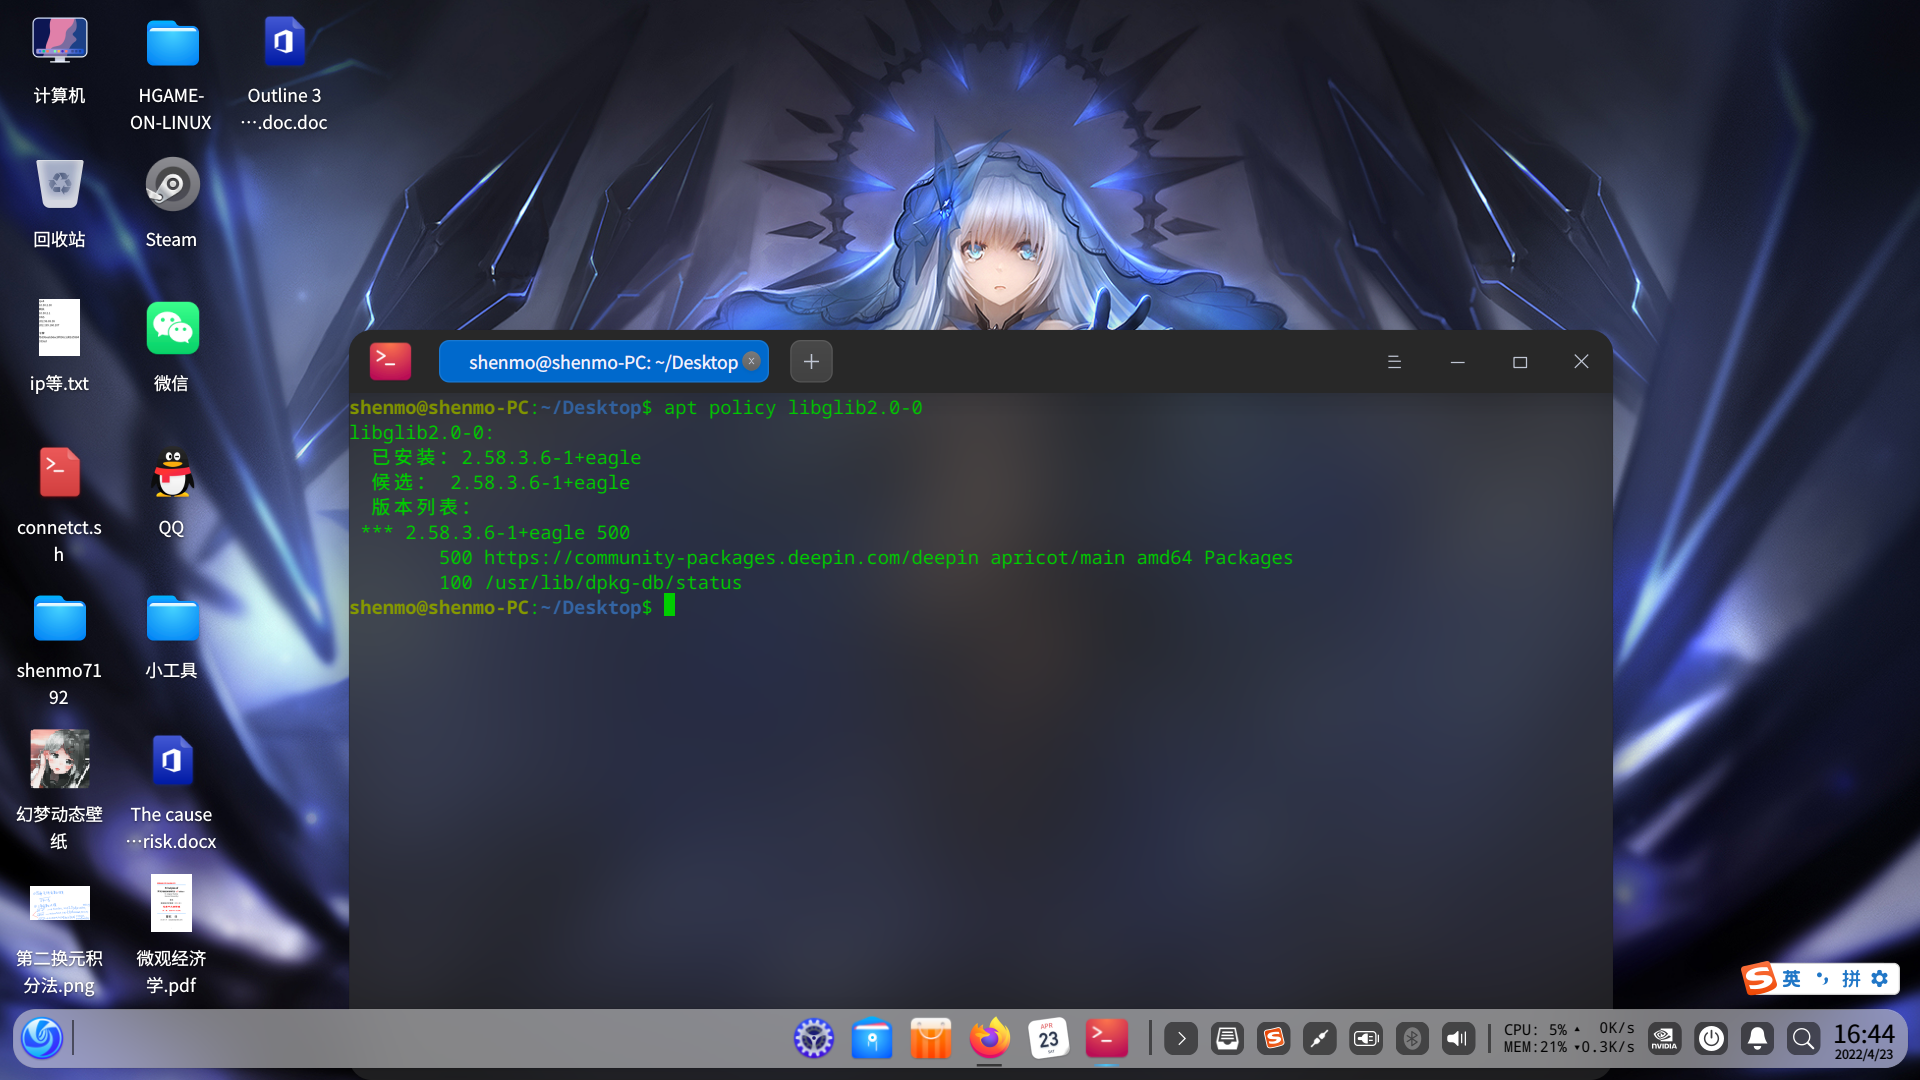Toggle Bluetooth in the system tray
This screenshot has width=1920, height=1080.
point(1412,1039)
